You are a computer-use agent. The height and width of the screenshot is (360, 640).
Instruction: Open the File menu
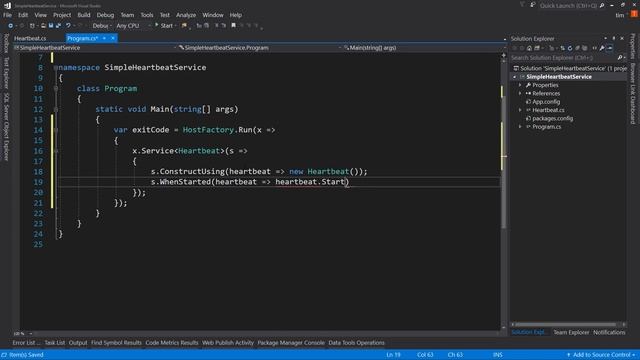pos(7,15)
